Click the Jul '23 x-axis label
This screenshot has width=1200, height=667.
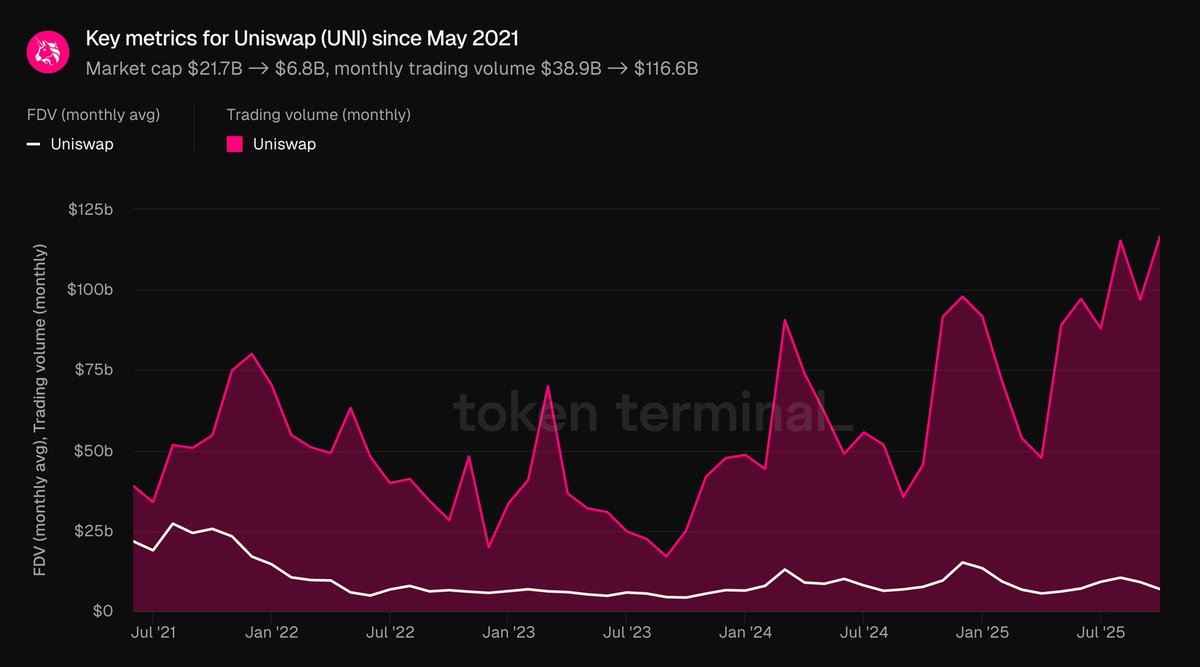pyautogui.click(x=627, y=633)
